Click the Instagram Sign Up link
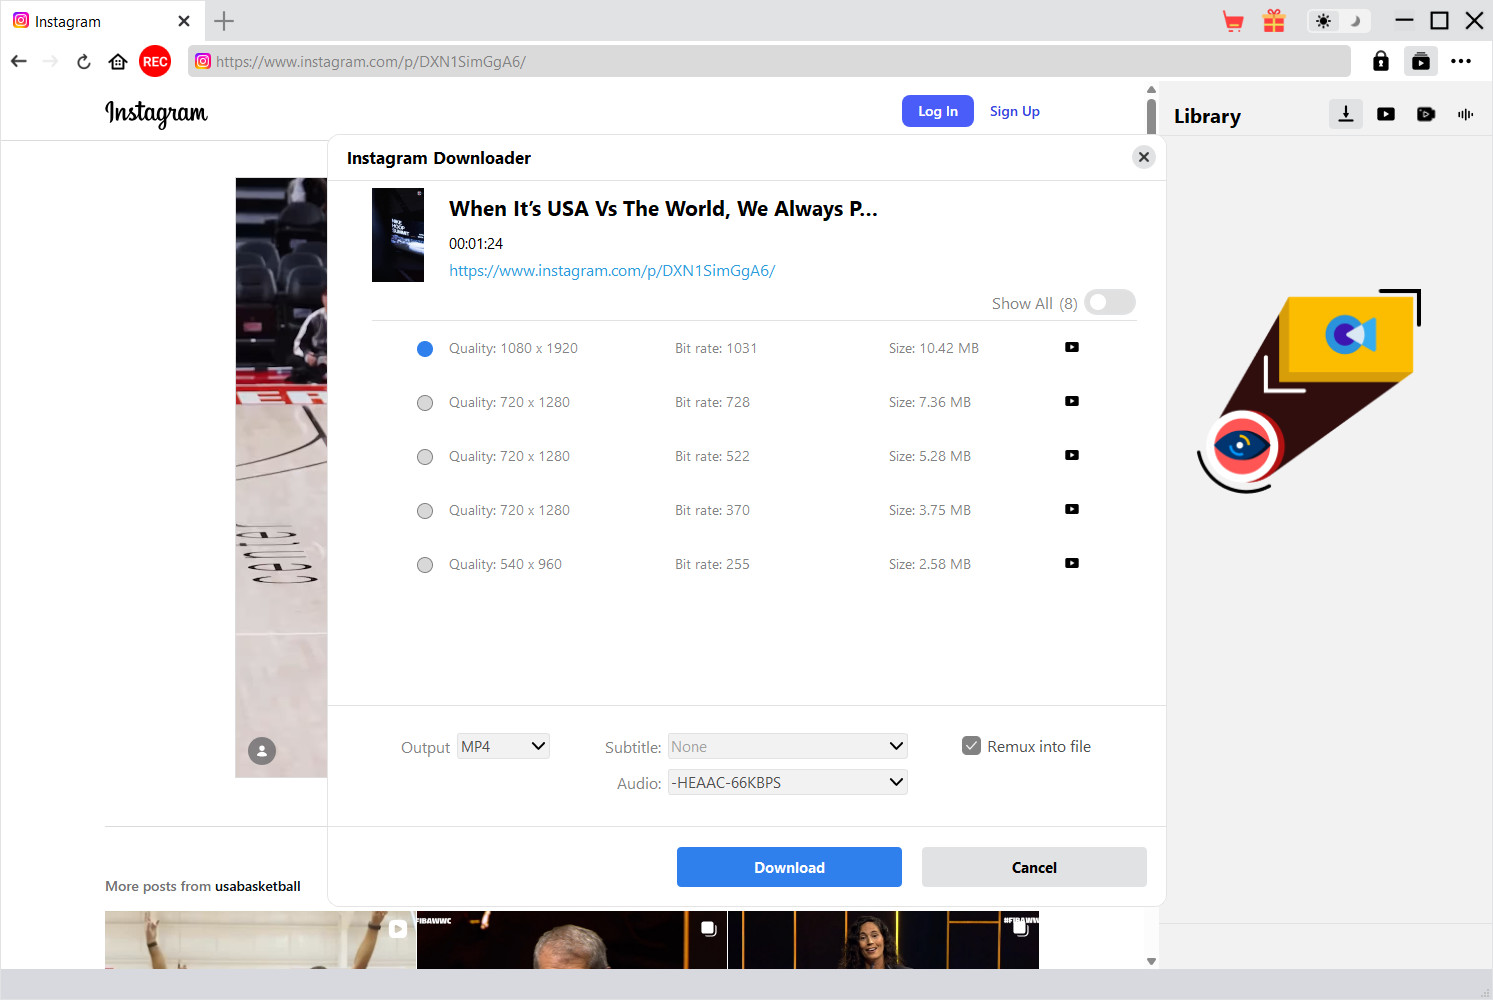This screenshot has width=1493, height=1000. tap(1015, 111)
